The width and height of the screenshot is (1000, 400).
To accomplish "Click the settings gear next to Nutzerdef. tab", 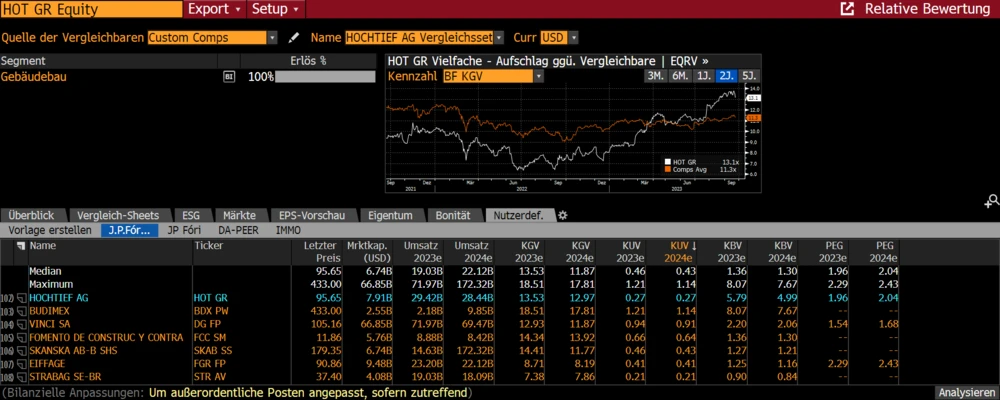I will [x=562, y=215].
